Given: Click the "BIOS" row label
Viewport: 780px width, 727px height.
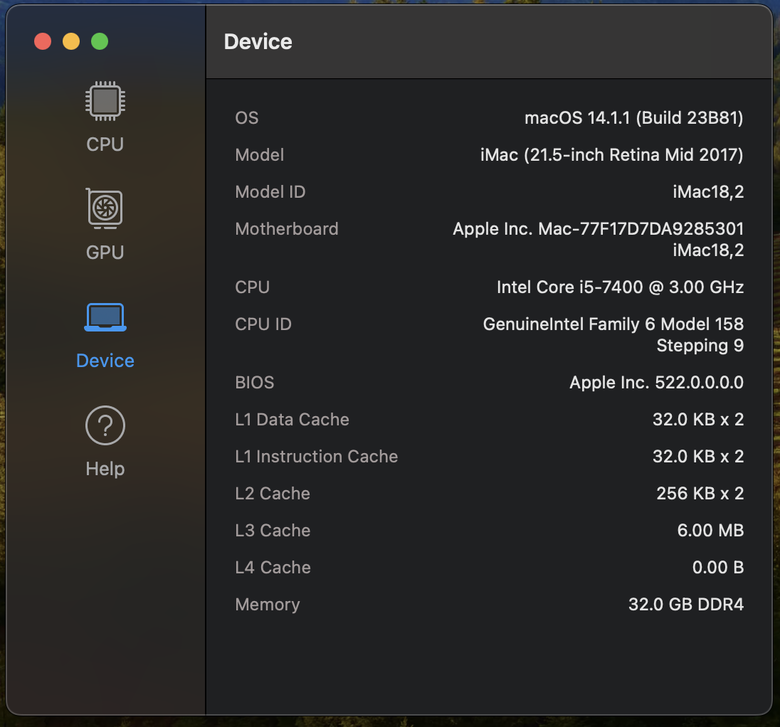Looking at the screenshot, I should click(254, 382).
